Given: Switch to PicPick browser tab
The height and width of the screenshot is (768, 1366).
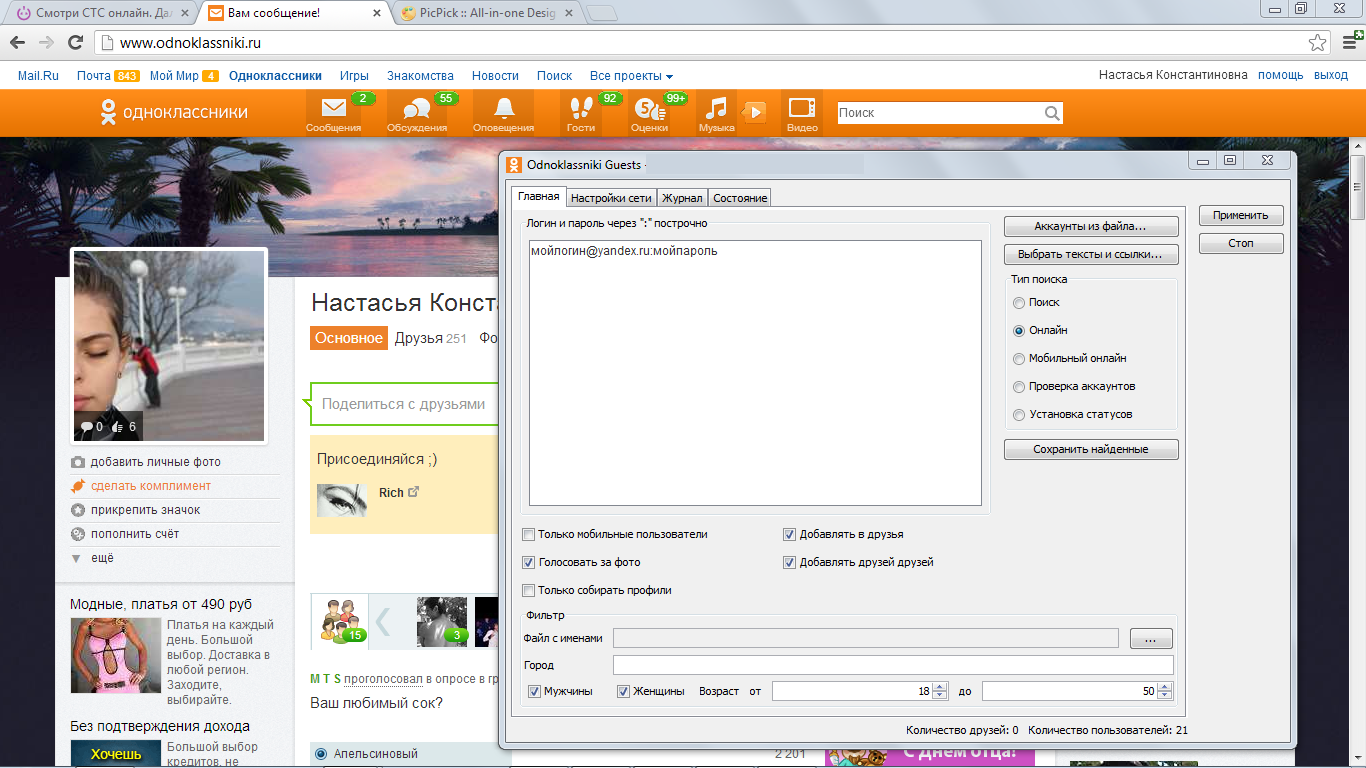Looking at the screenshot, I should 485,14.
